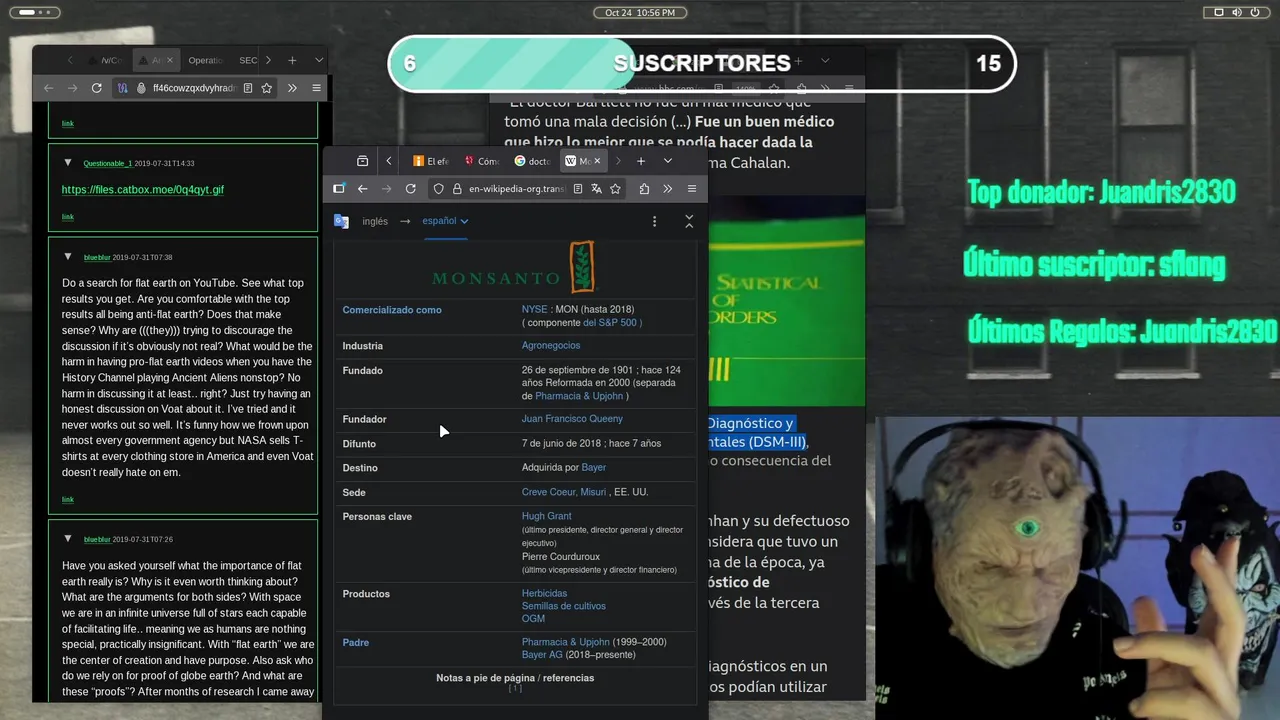Click the blue-dotted window icon beside the back arrow
Viewport: 1280px width, 720px height.
[x=339, y=188]
